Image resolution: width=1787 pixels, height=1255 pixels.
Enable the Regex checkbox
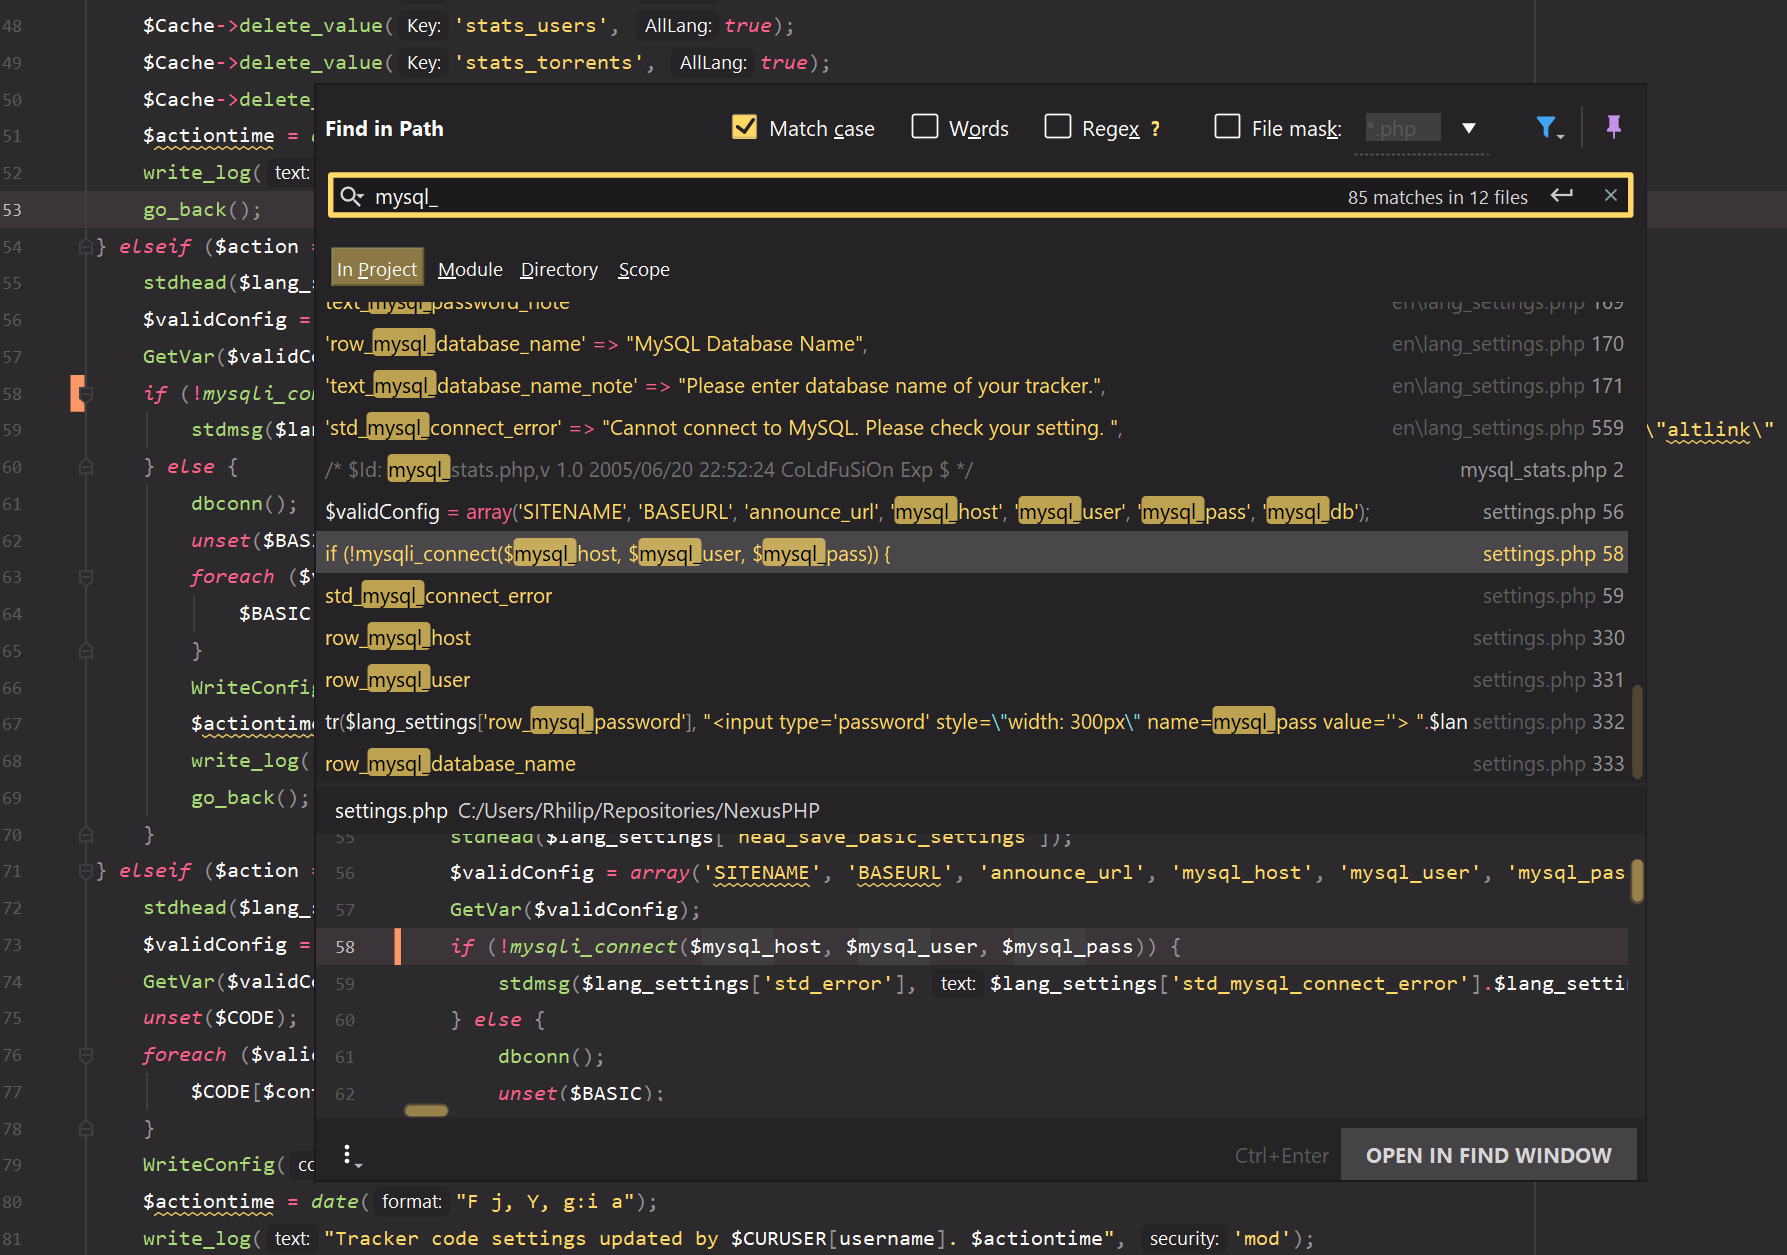pyautogui.click(x=1057, y=127)
